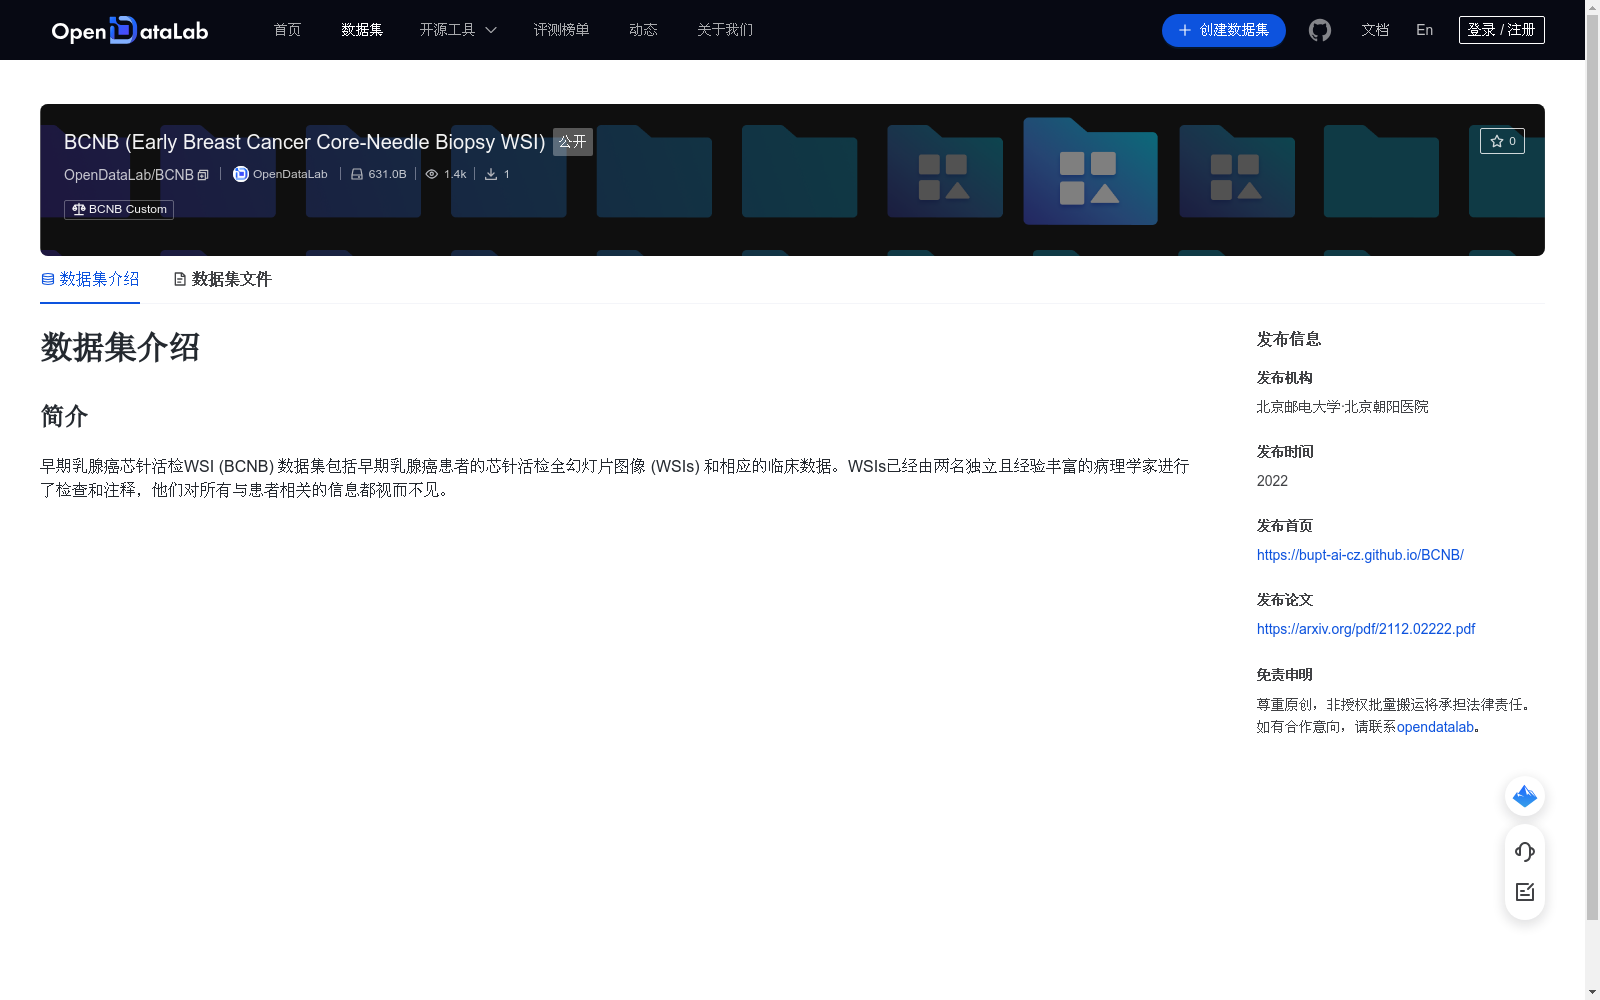1600x1000 pixels.
Task: Open 数据集 in navigation bar
Action: [362, 30]
